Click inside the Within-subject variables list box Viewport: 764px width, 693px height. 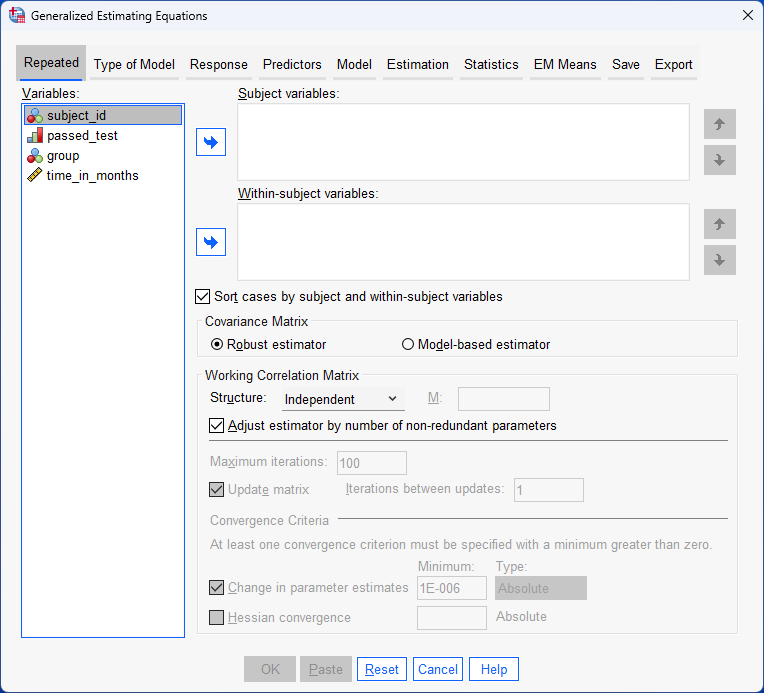(463, 242)
